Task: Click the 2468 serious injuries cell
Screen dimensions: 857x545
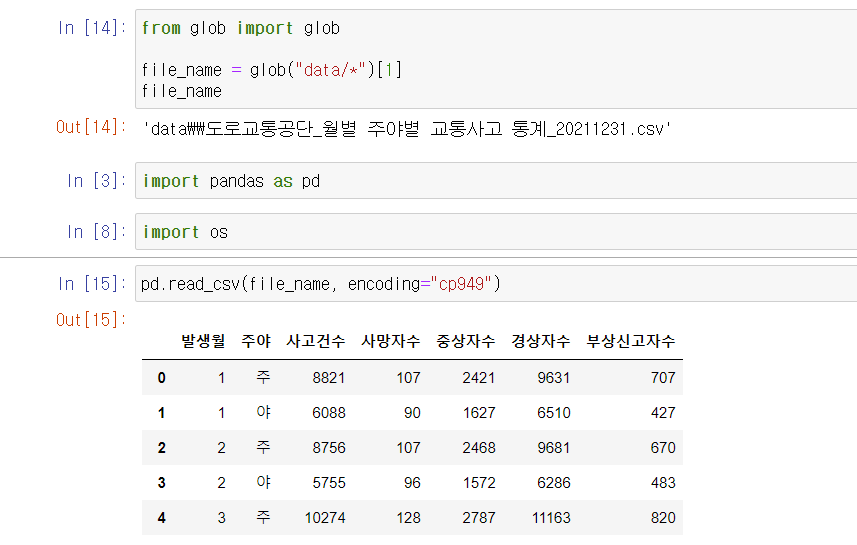Action: [x=479, y=448]
